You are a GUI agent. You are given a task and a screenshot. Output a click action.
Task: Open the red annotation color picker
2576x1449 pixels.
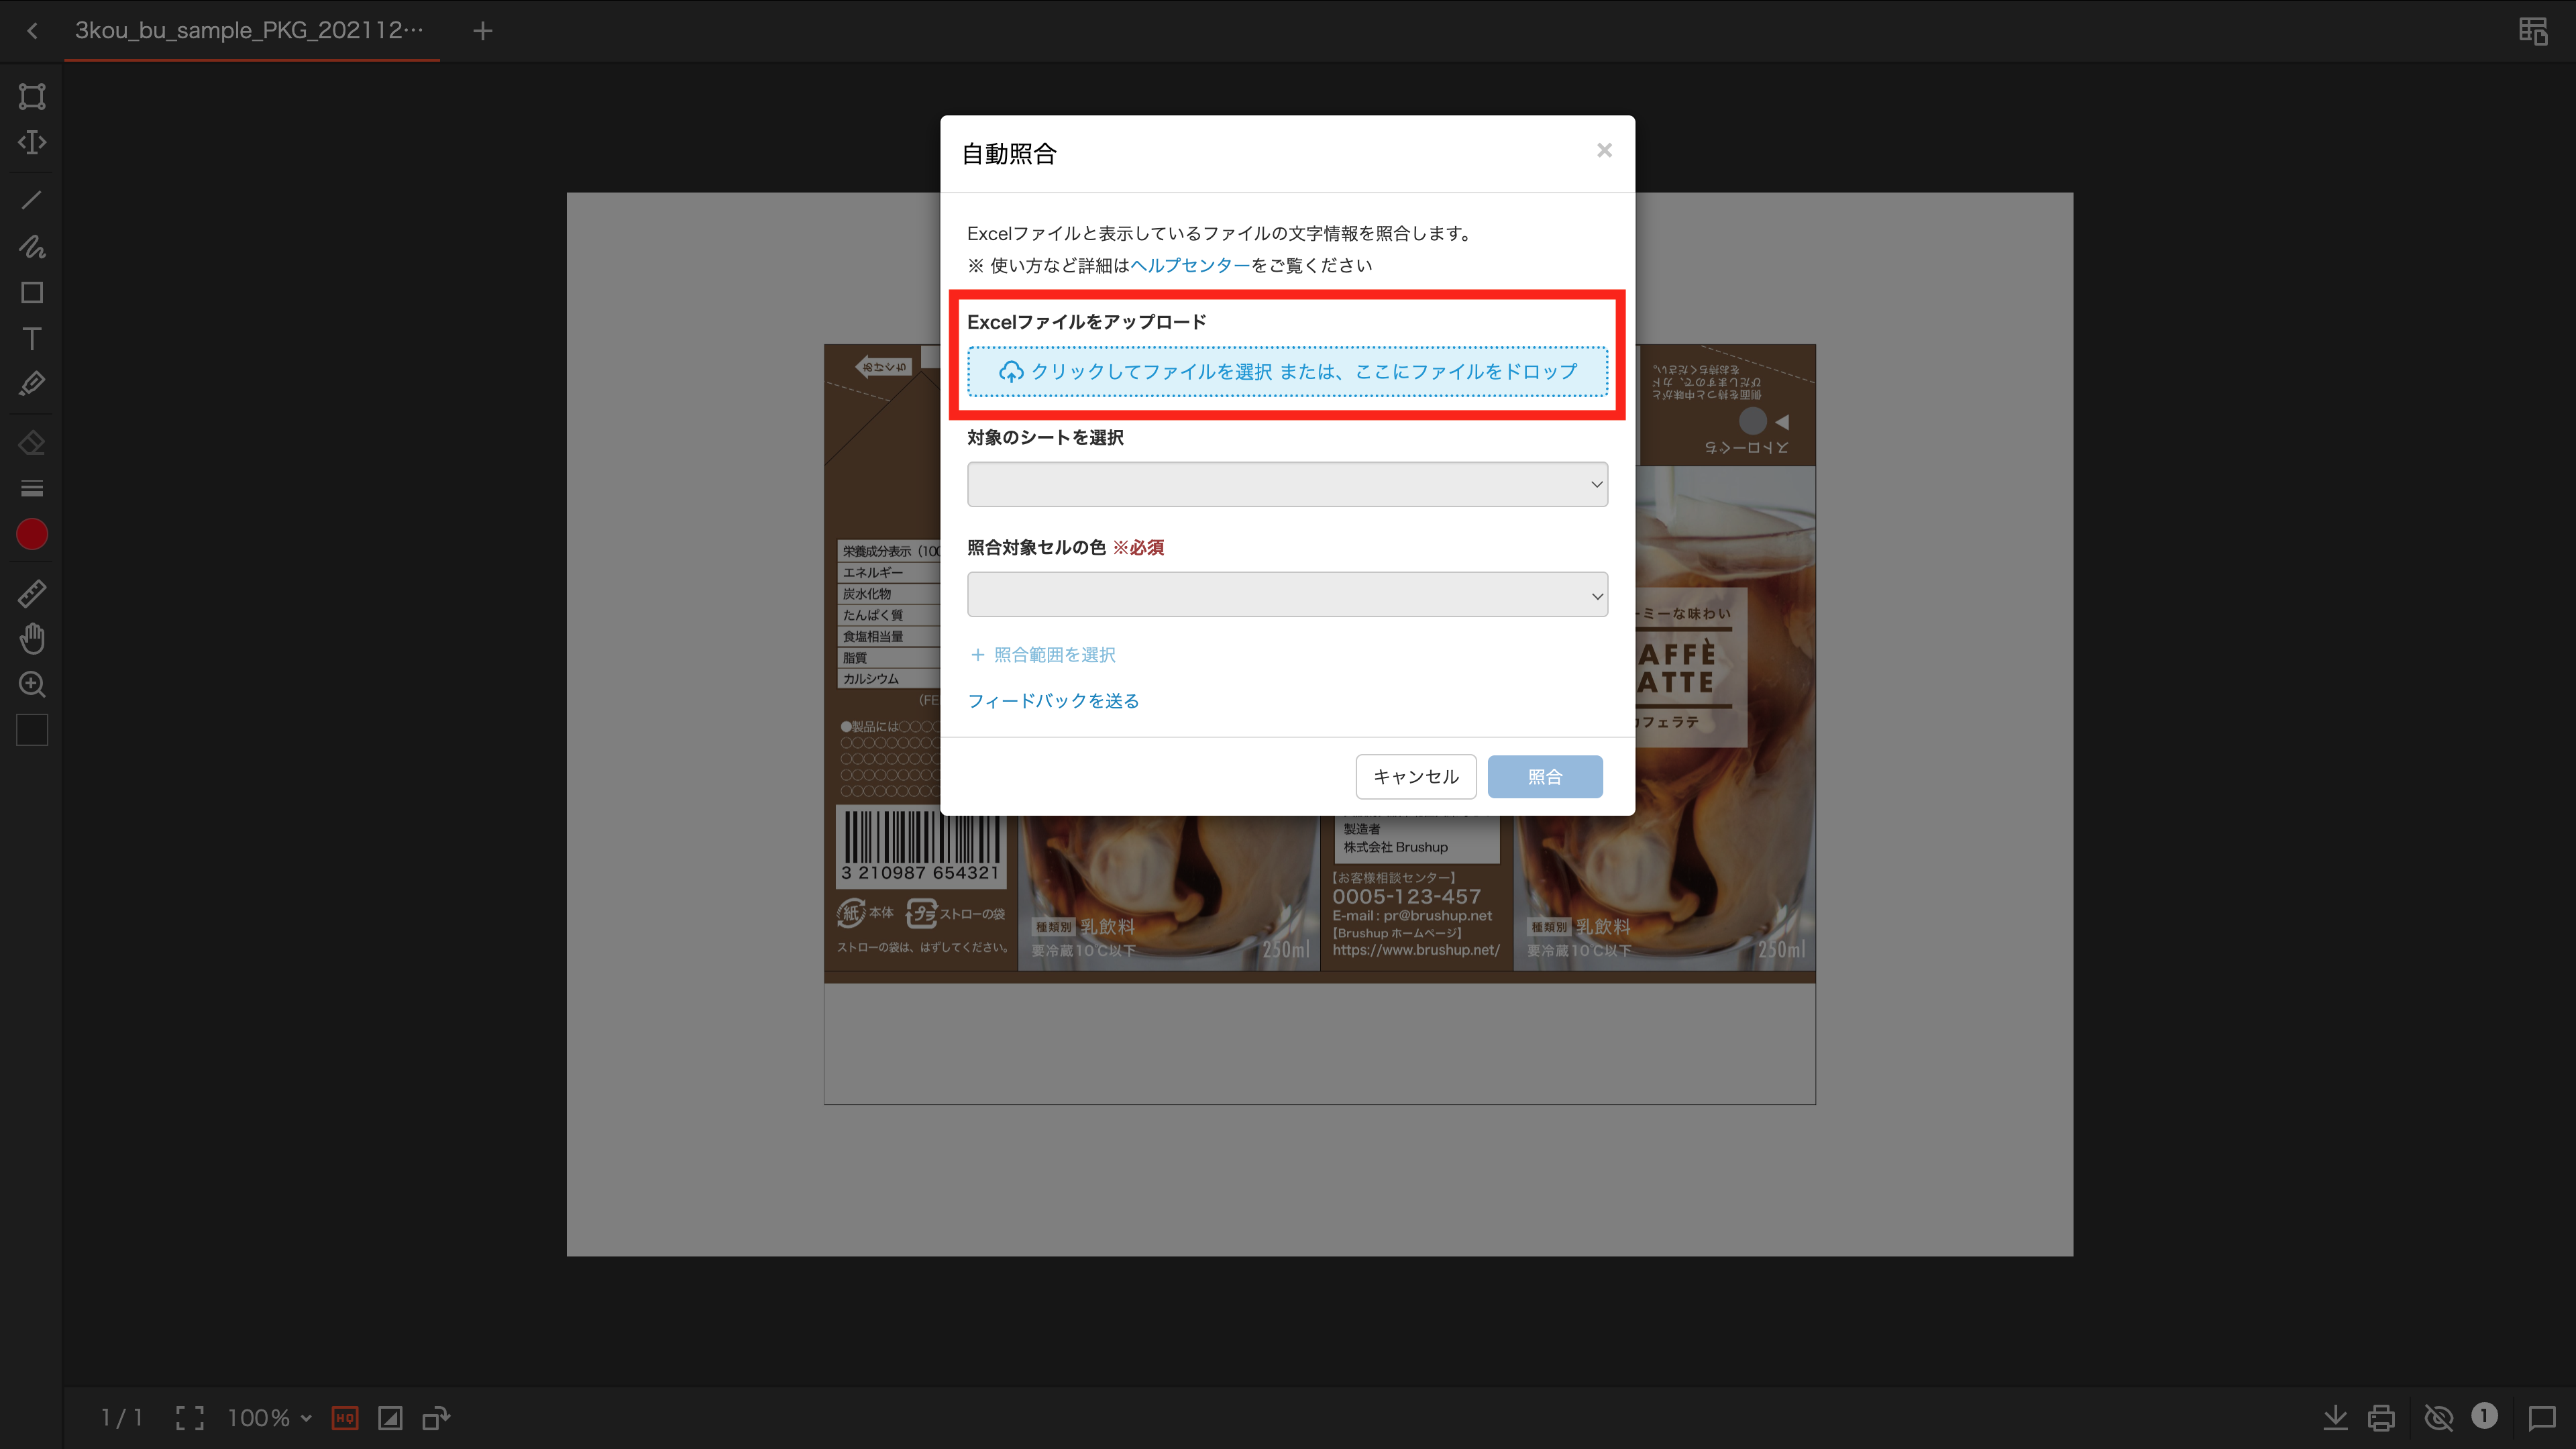[x=32, y=535]
